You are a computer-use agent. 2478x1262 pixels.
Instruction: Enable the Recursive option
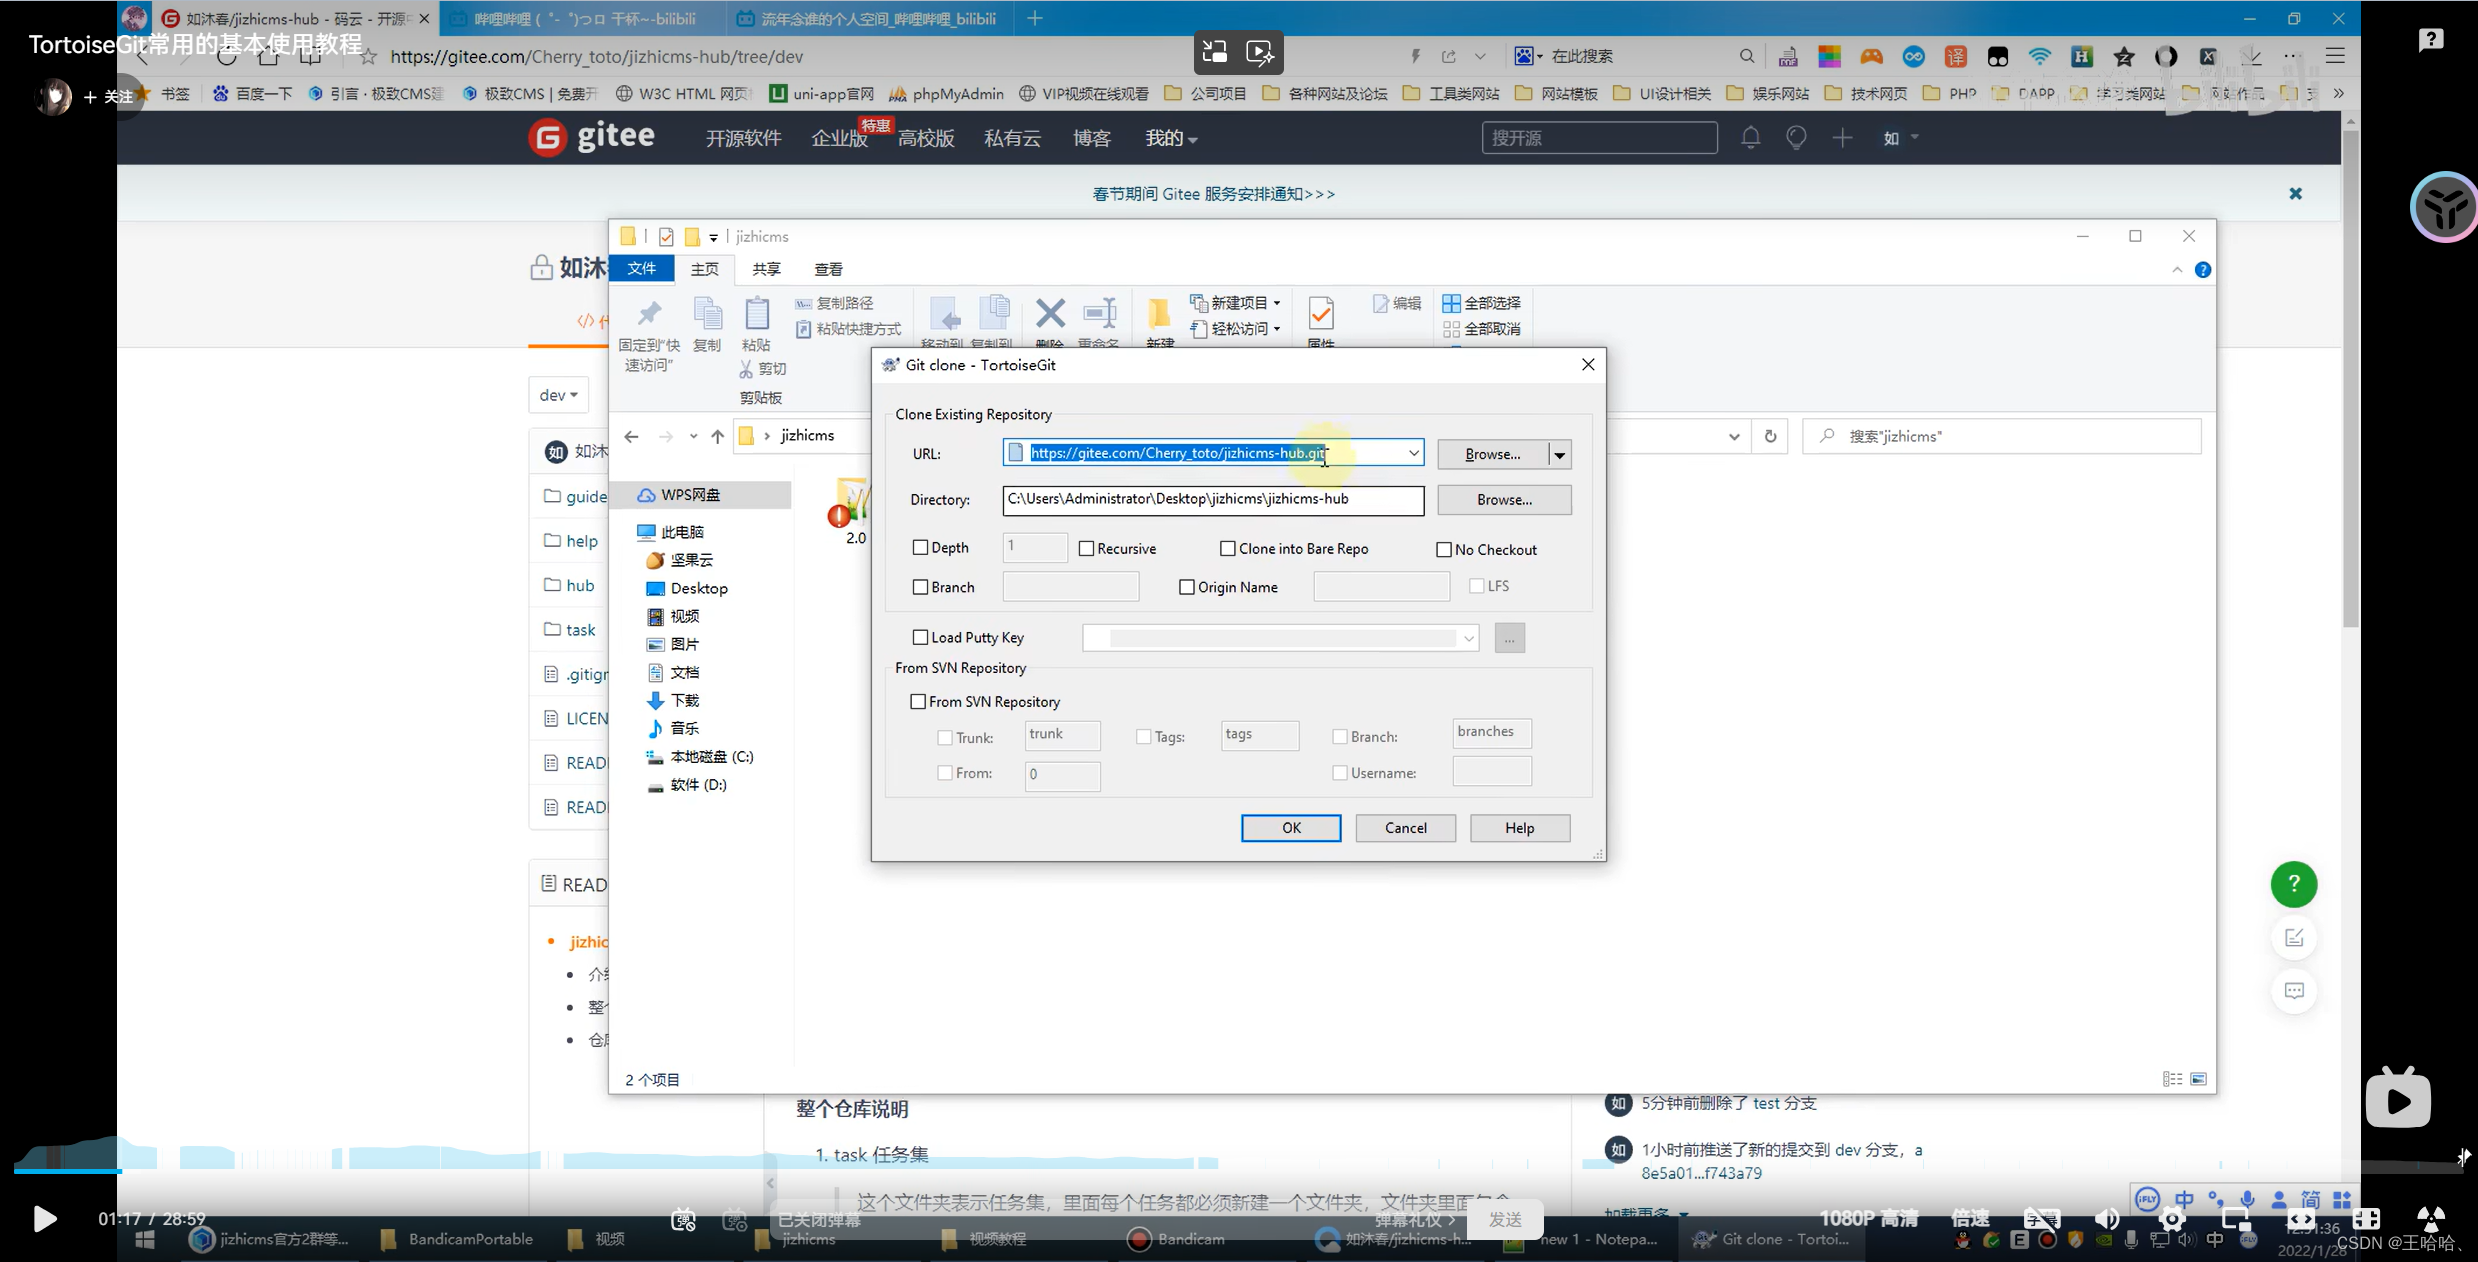[1086, 549]
